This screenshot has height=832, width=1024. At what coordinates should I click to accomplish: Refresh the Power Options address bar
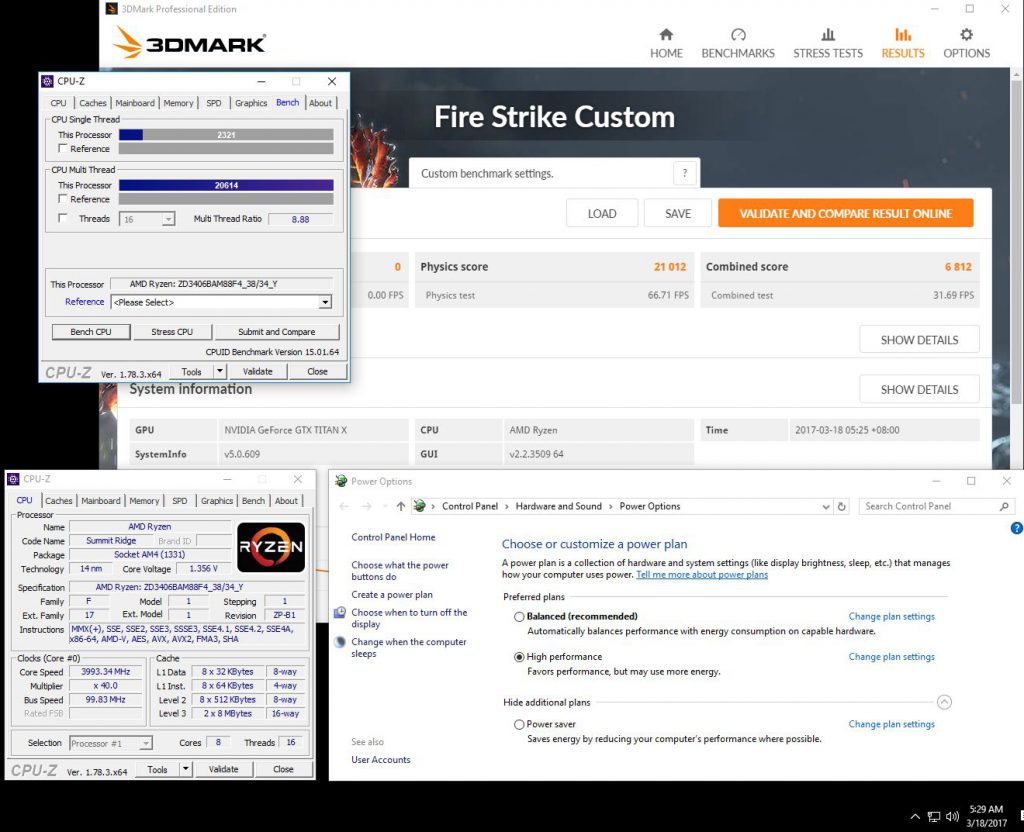[x=842, y=506]
